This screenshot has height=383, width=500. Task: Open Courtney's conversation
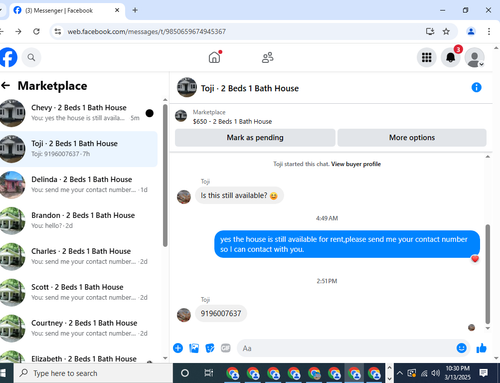(x=79, y=328)
